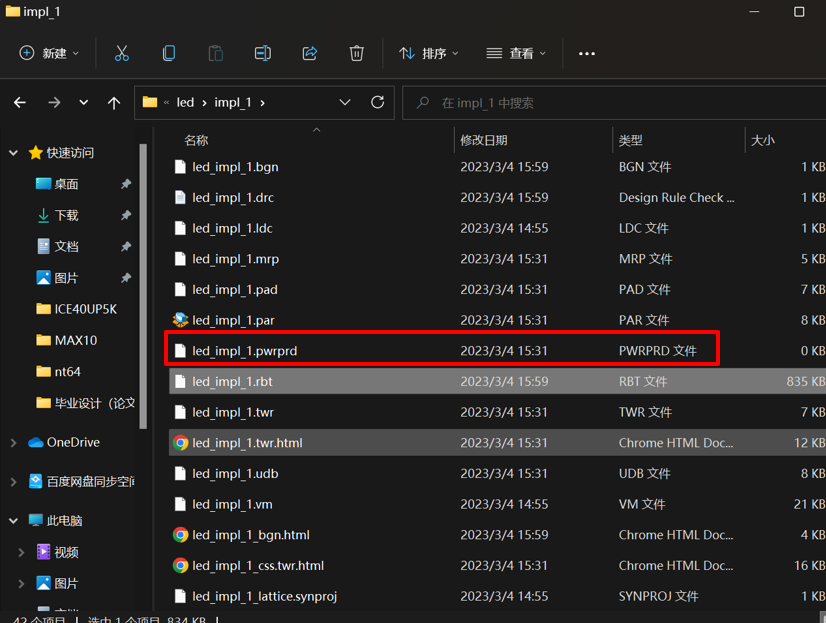
Task: Select 桌面 in quick access
Action: (x=57, y=184)
